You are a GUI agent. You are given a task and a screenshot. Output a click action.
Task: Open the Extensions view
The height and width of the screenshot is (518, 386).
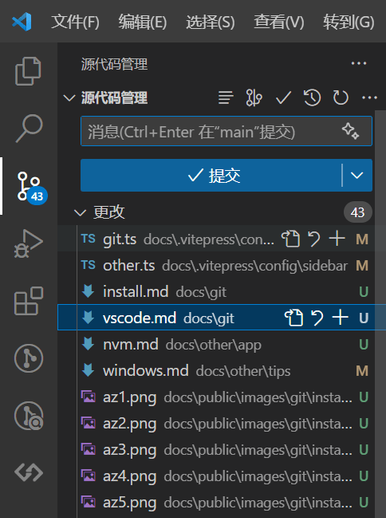point(29,301)
